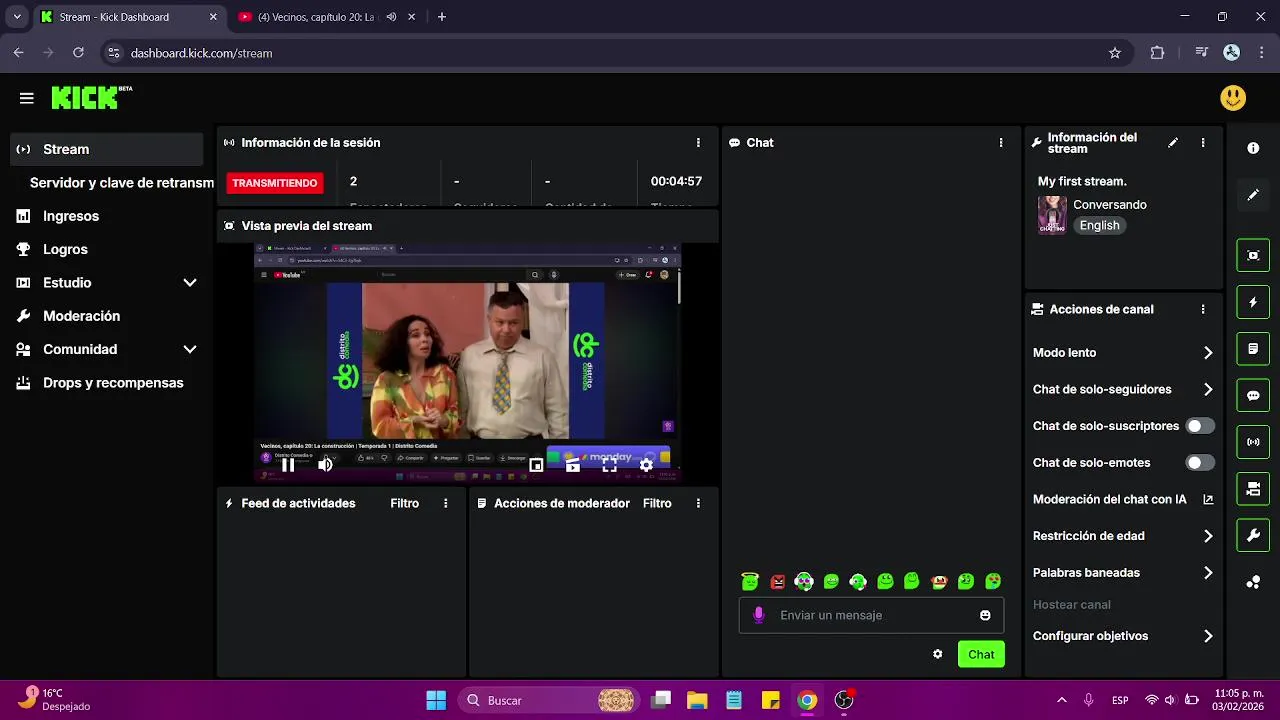Open the hamburger navigation menu
Screen dimensions: 1280x720
click(x=27, y=98)
